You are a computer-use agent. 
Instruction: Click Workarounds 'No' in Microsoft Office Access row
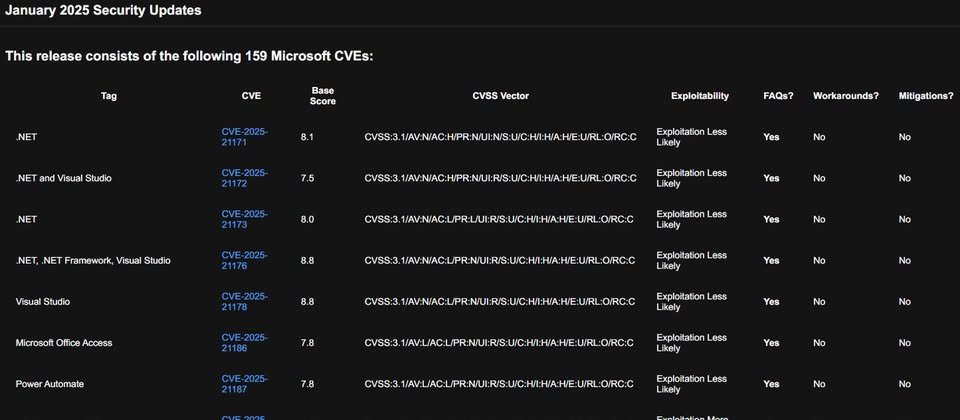click(819, 343)
